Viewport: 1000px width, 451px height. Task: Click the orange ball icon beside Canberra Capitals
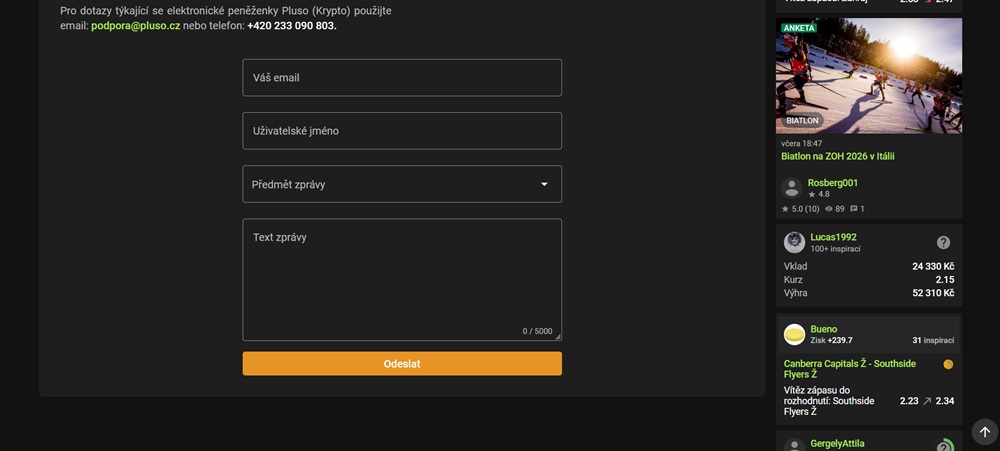948,364
